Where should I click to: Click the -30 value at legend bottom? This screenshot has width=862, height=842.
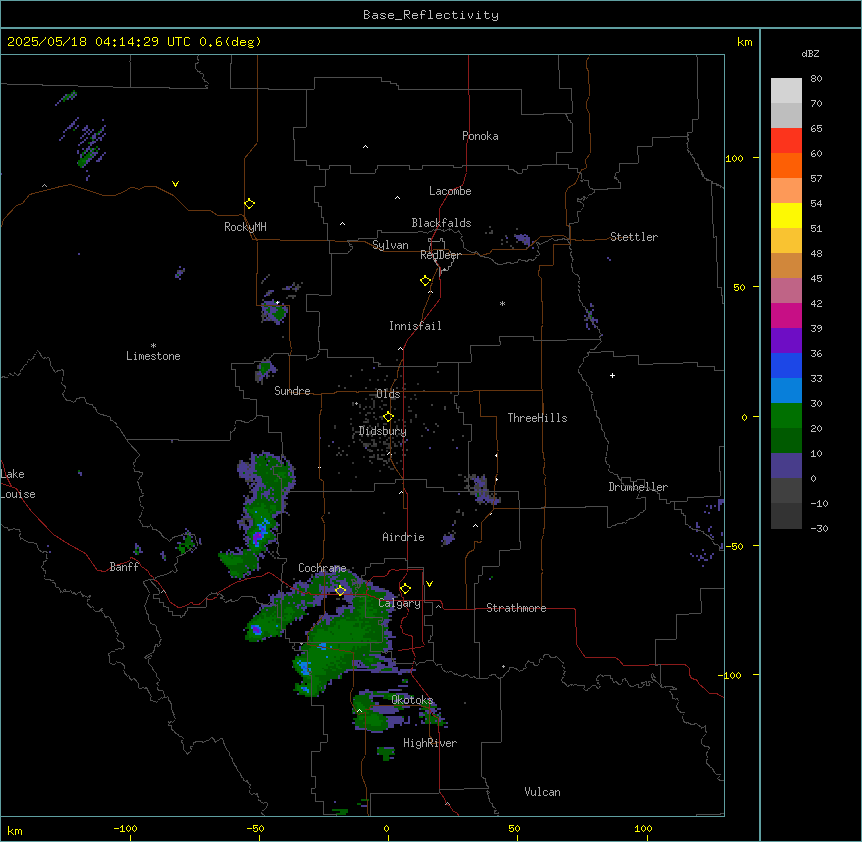click(x=819, y=528)
